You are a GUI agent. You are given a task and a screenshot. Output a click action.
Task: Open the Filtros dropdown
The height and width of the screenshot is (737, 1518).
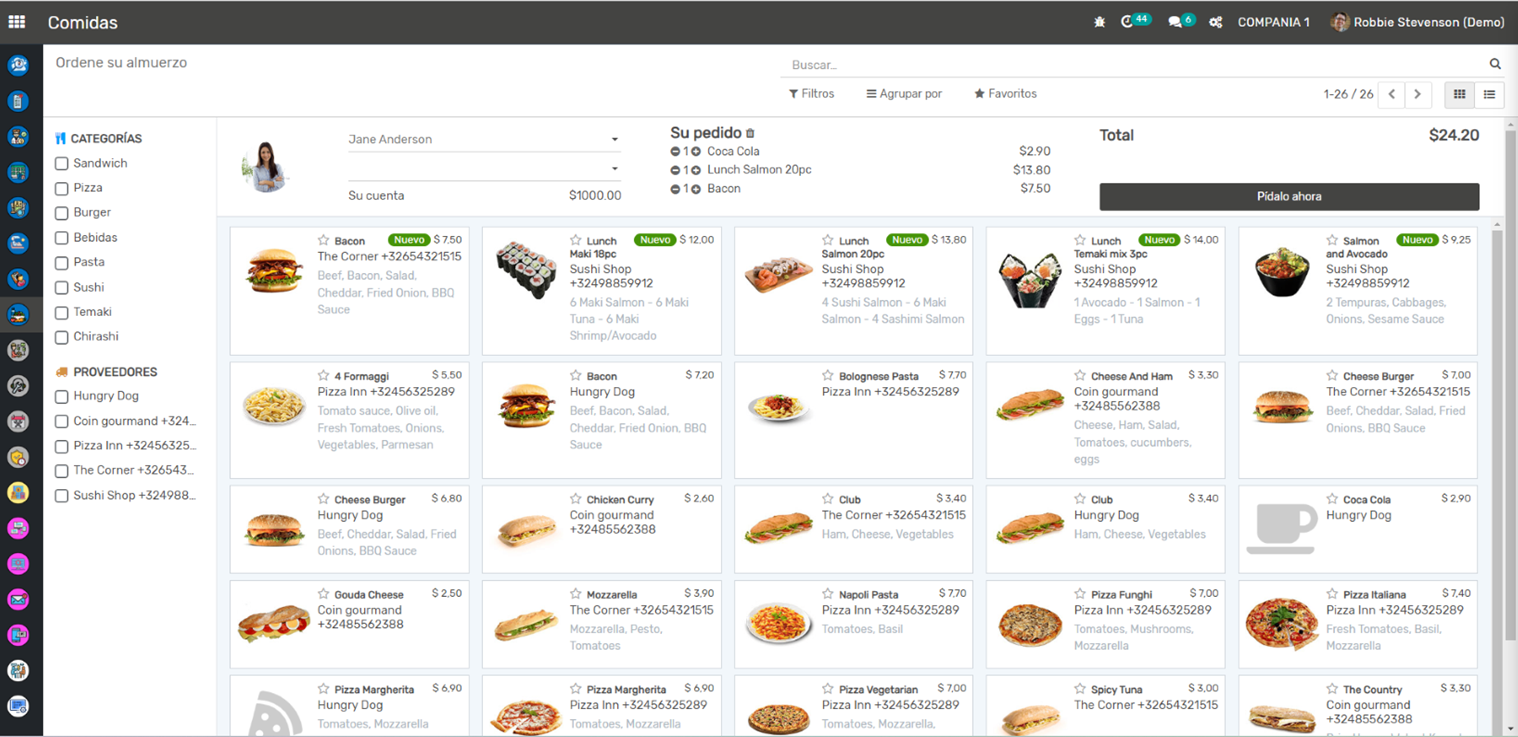tap(811, 94)
